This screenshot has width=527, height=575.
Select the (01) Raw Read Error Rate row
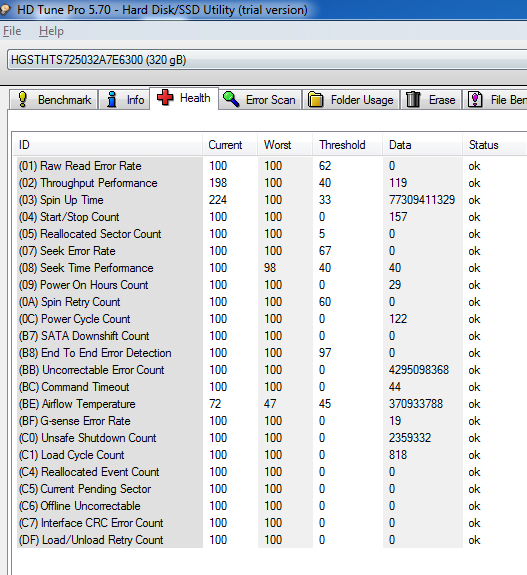(x=271, y=166)
